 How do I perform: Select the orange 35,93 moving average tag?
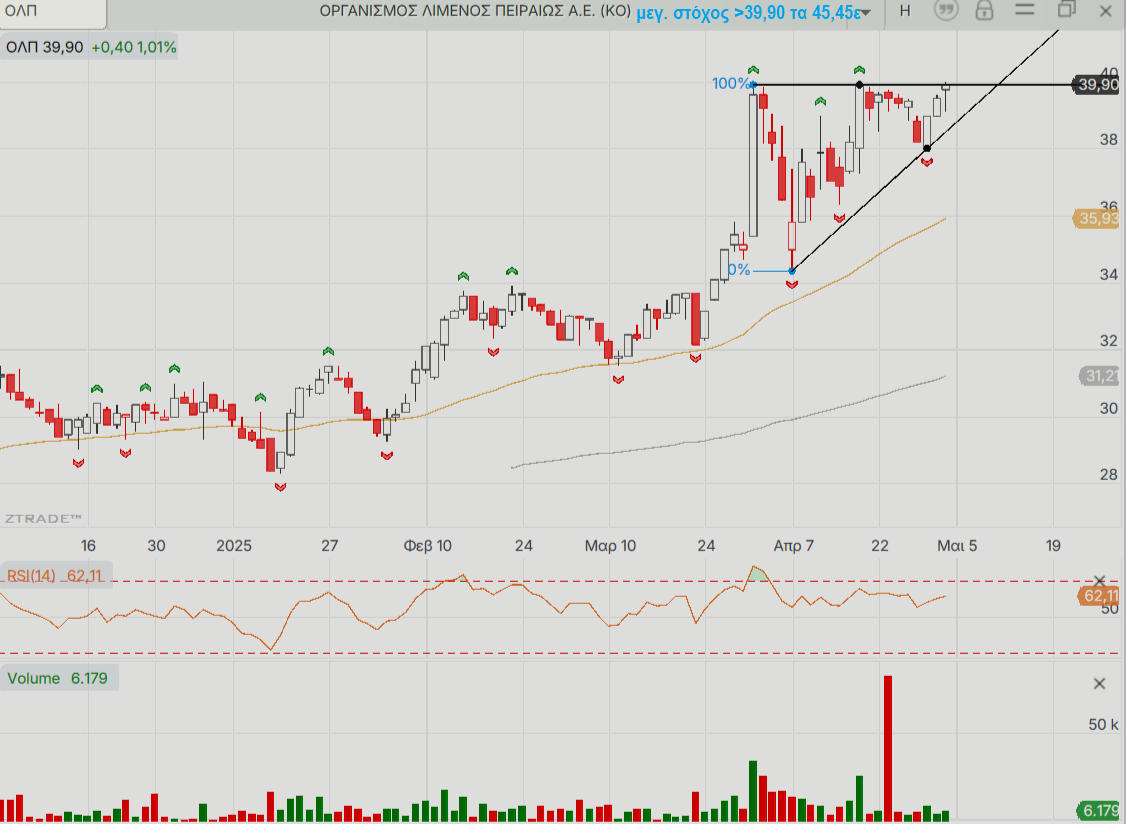click(x=1097, y=218)
